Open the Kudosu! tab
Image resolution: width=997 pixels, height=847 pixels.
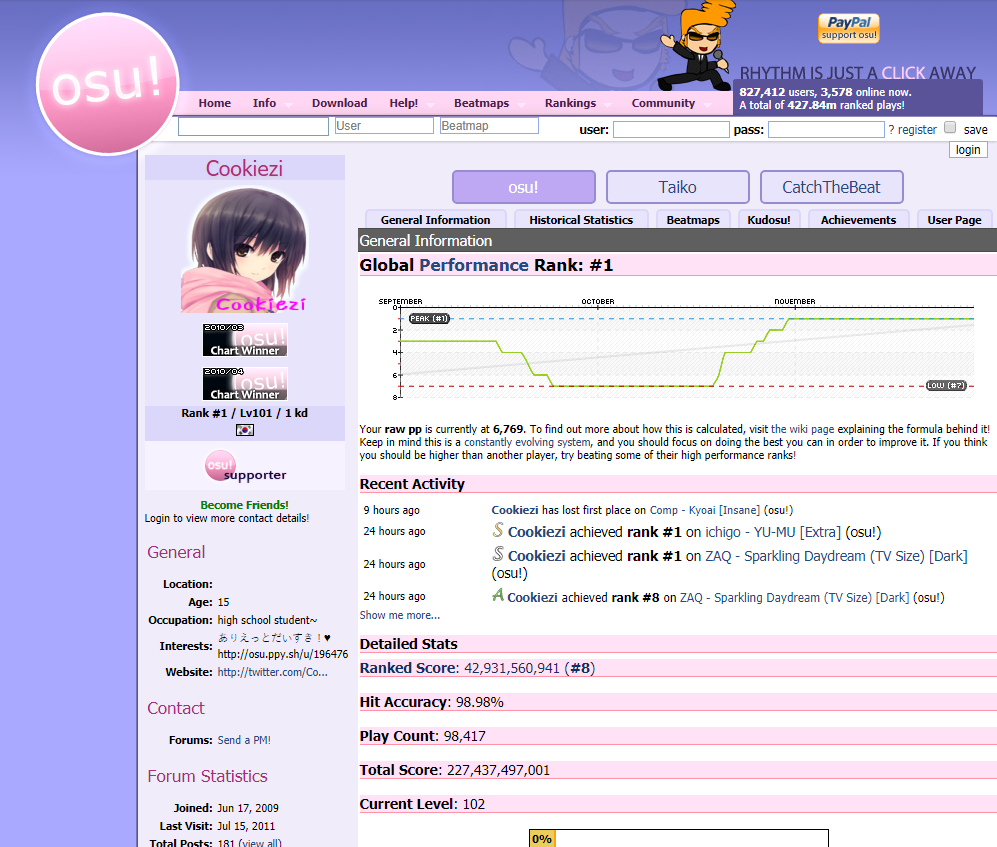pyautogui.click(x=769, y=219)
